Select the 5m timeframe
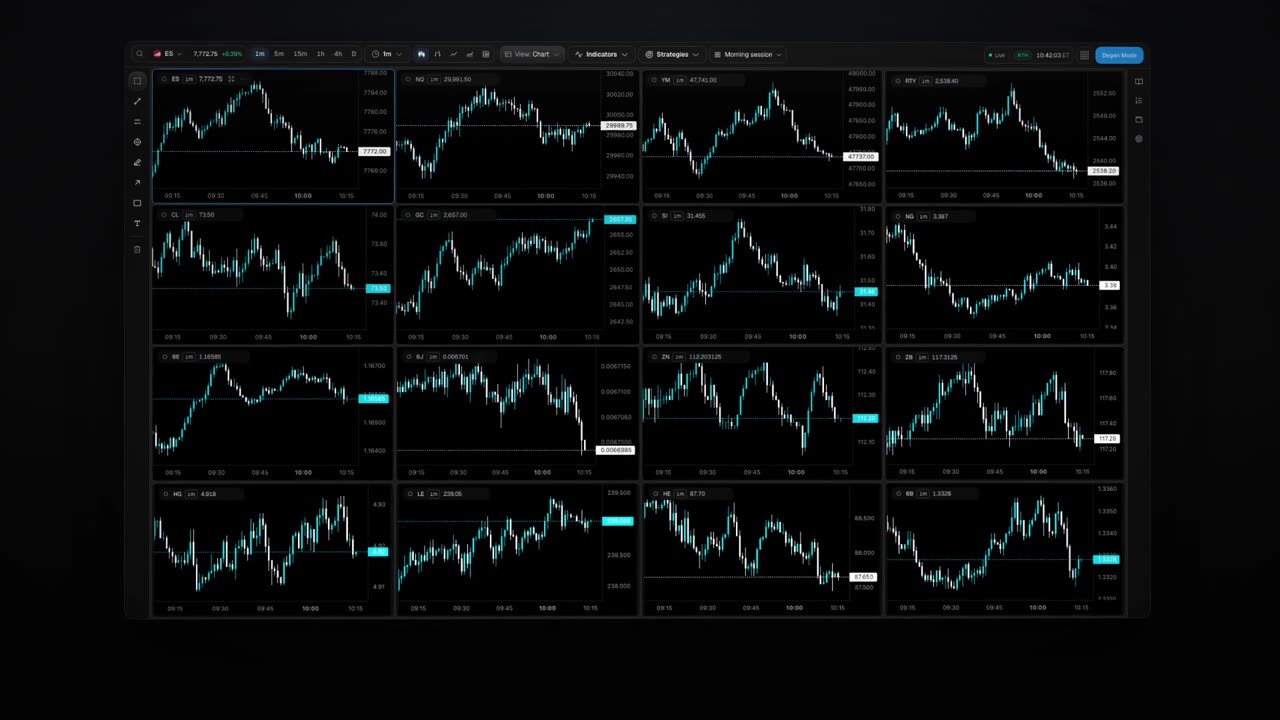The height and width of the screenshot is (720, 1280). click(x=279, y=54)
